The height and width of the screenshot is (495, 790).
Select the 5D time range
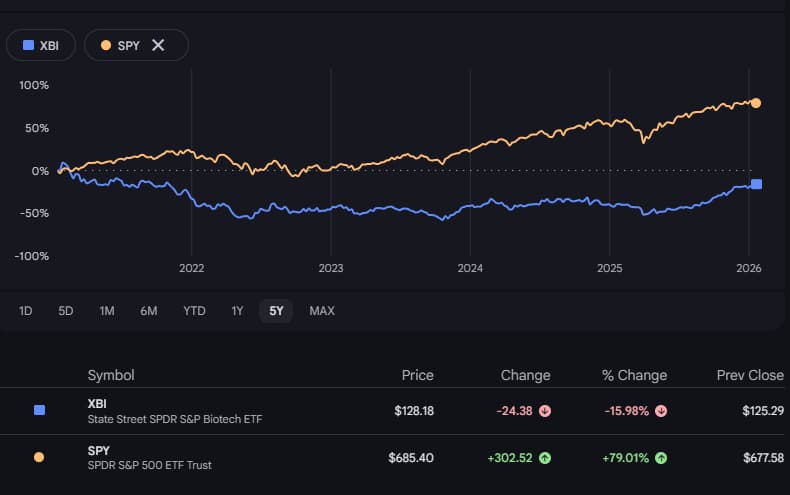66,311
